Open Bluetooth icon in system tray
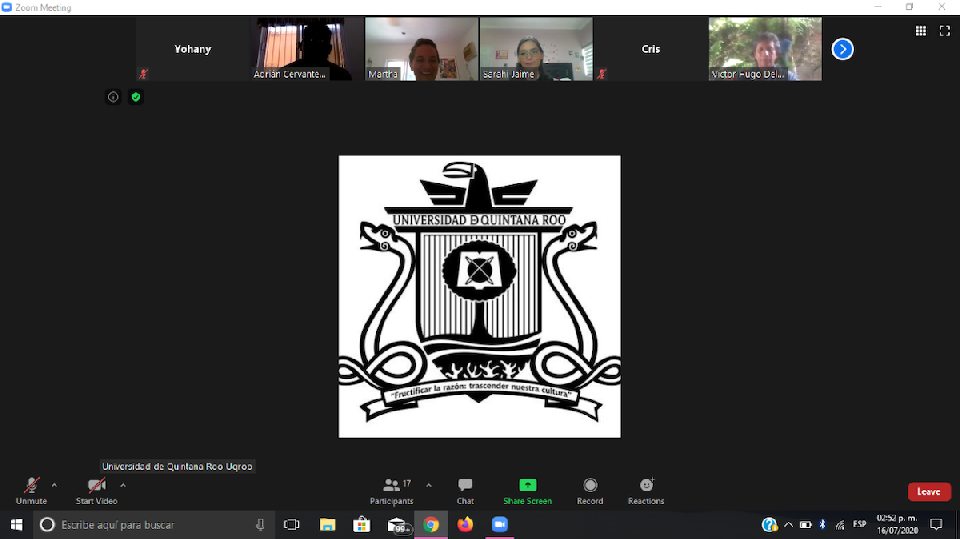Viewport: 960px width, 539px height. (823, 525)
